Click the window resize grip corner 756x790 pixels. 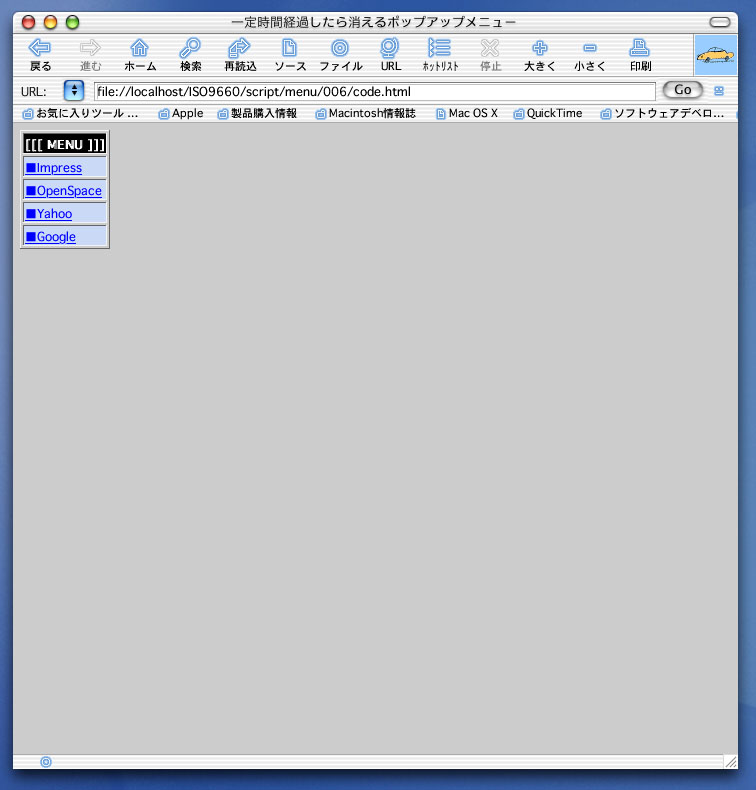coord(730,761)
